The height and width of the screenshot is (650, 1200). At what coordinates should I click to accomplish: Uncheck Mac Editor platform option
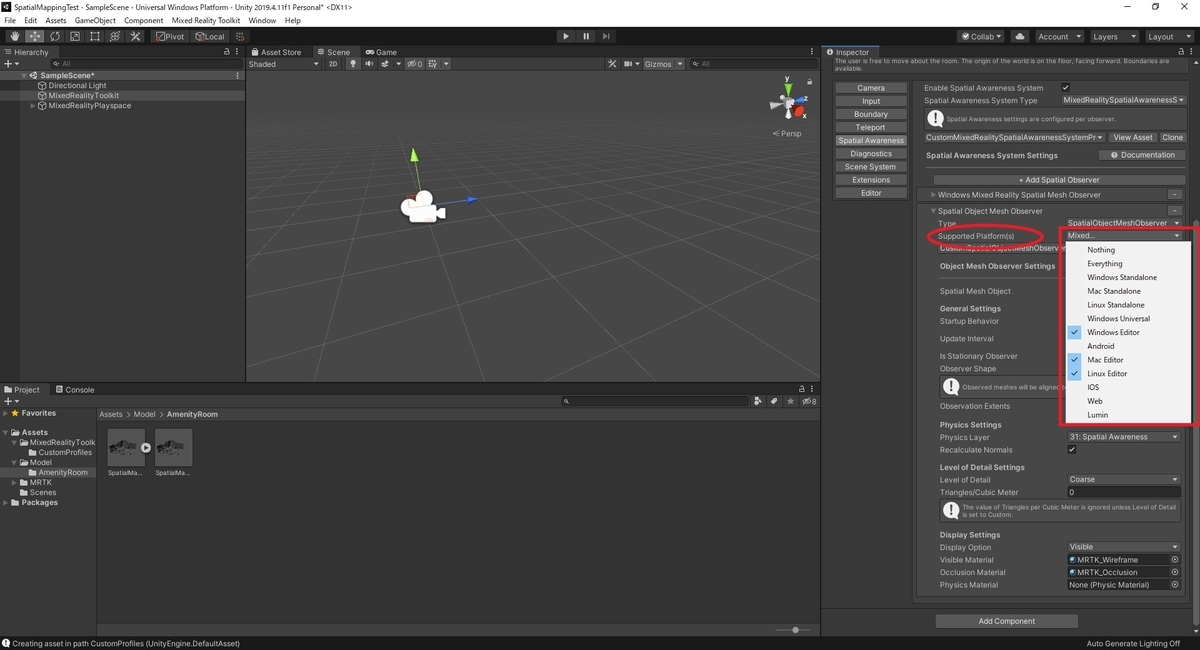(1128, 360)
